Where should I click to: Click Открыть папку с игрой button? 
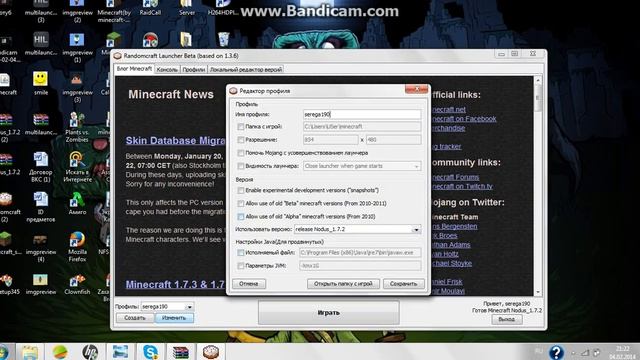pos(343,284)
